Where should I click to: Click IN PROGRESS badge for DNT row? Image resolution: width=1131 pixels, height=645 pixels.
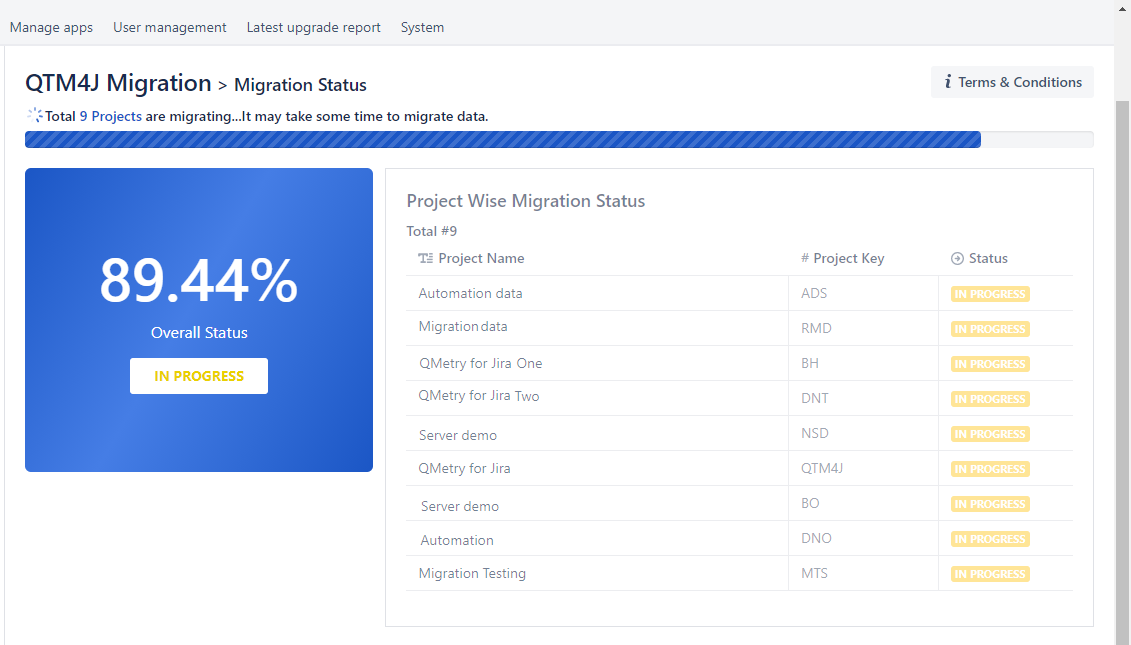(x=990, y=399)
